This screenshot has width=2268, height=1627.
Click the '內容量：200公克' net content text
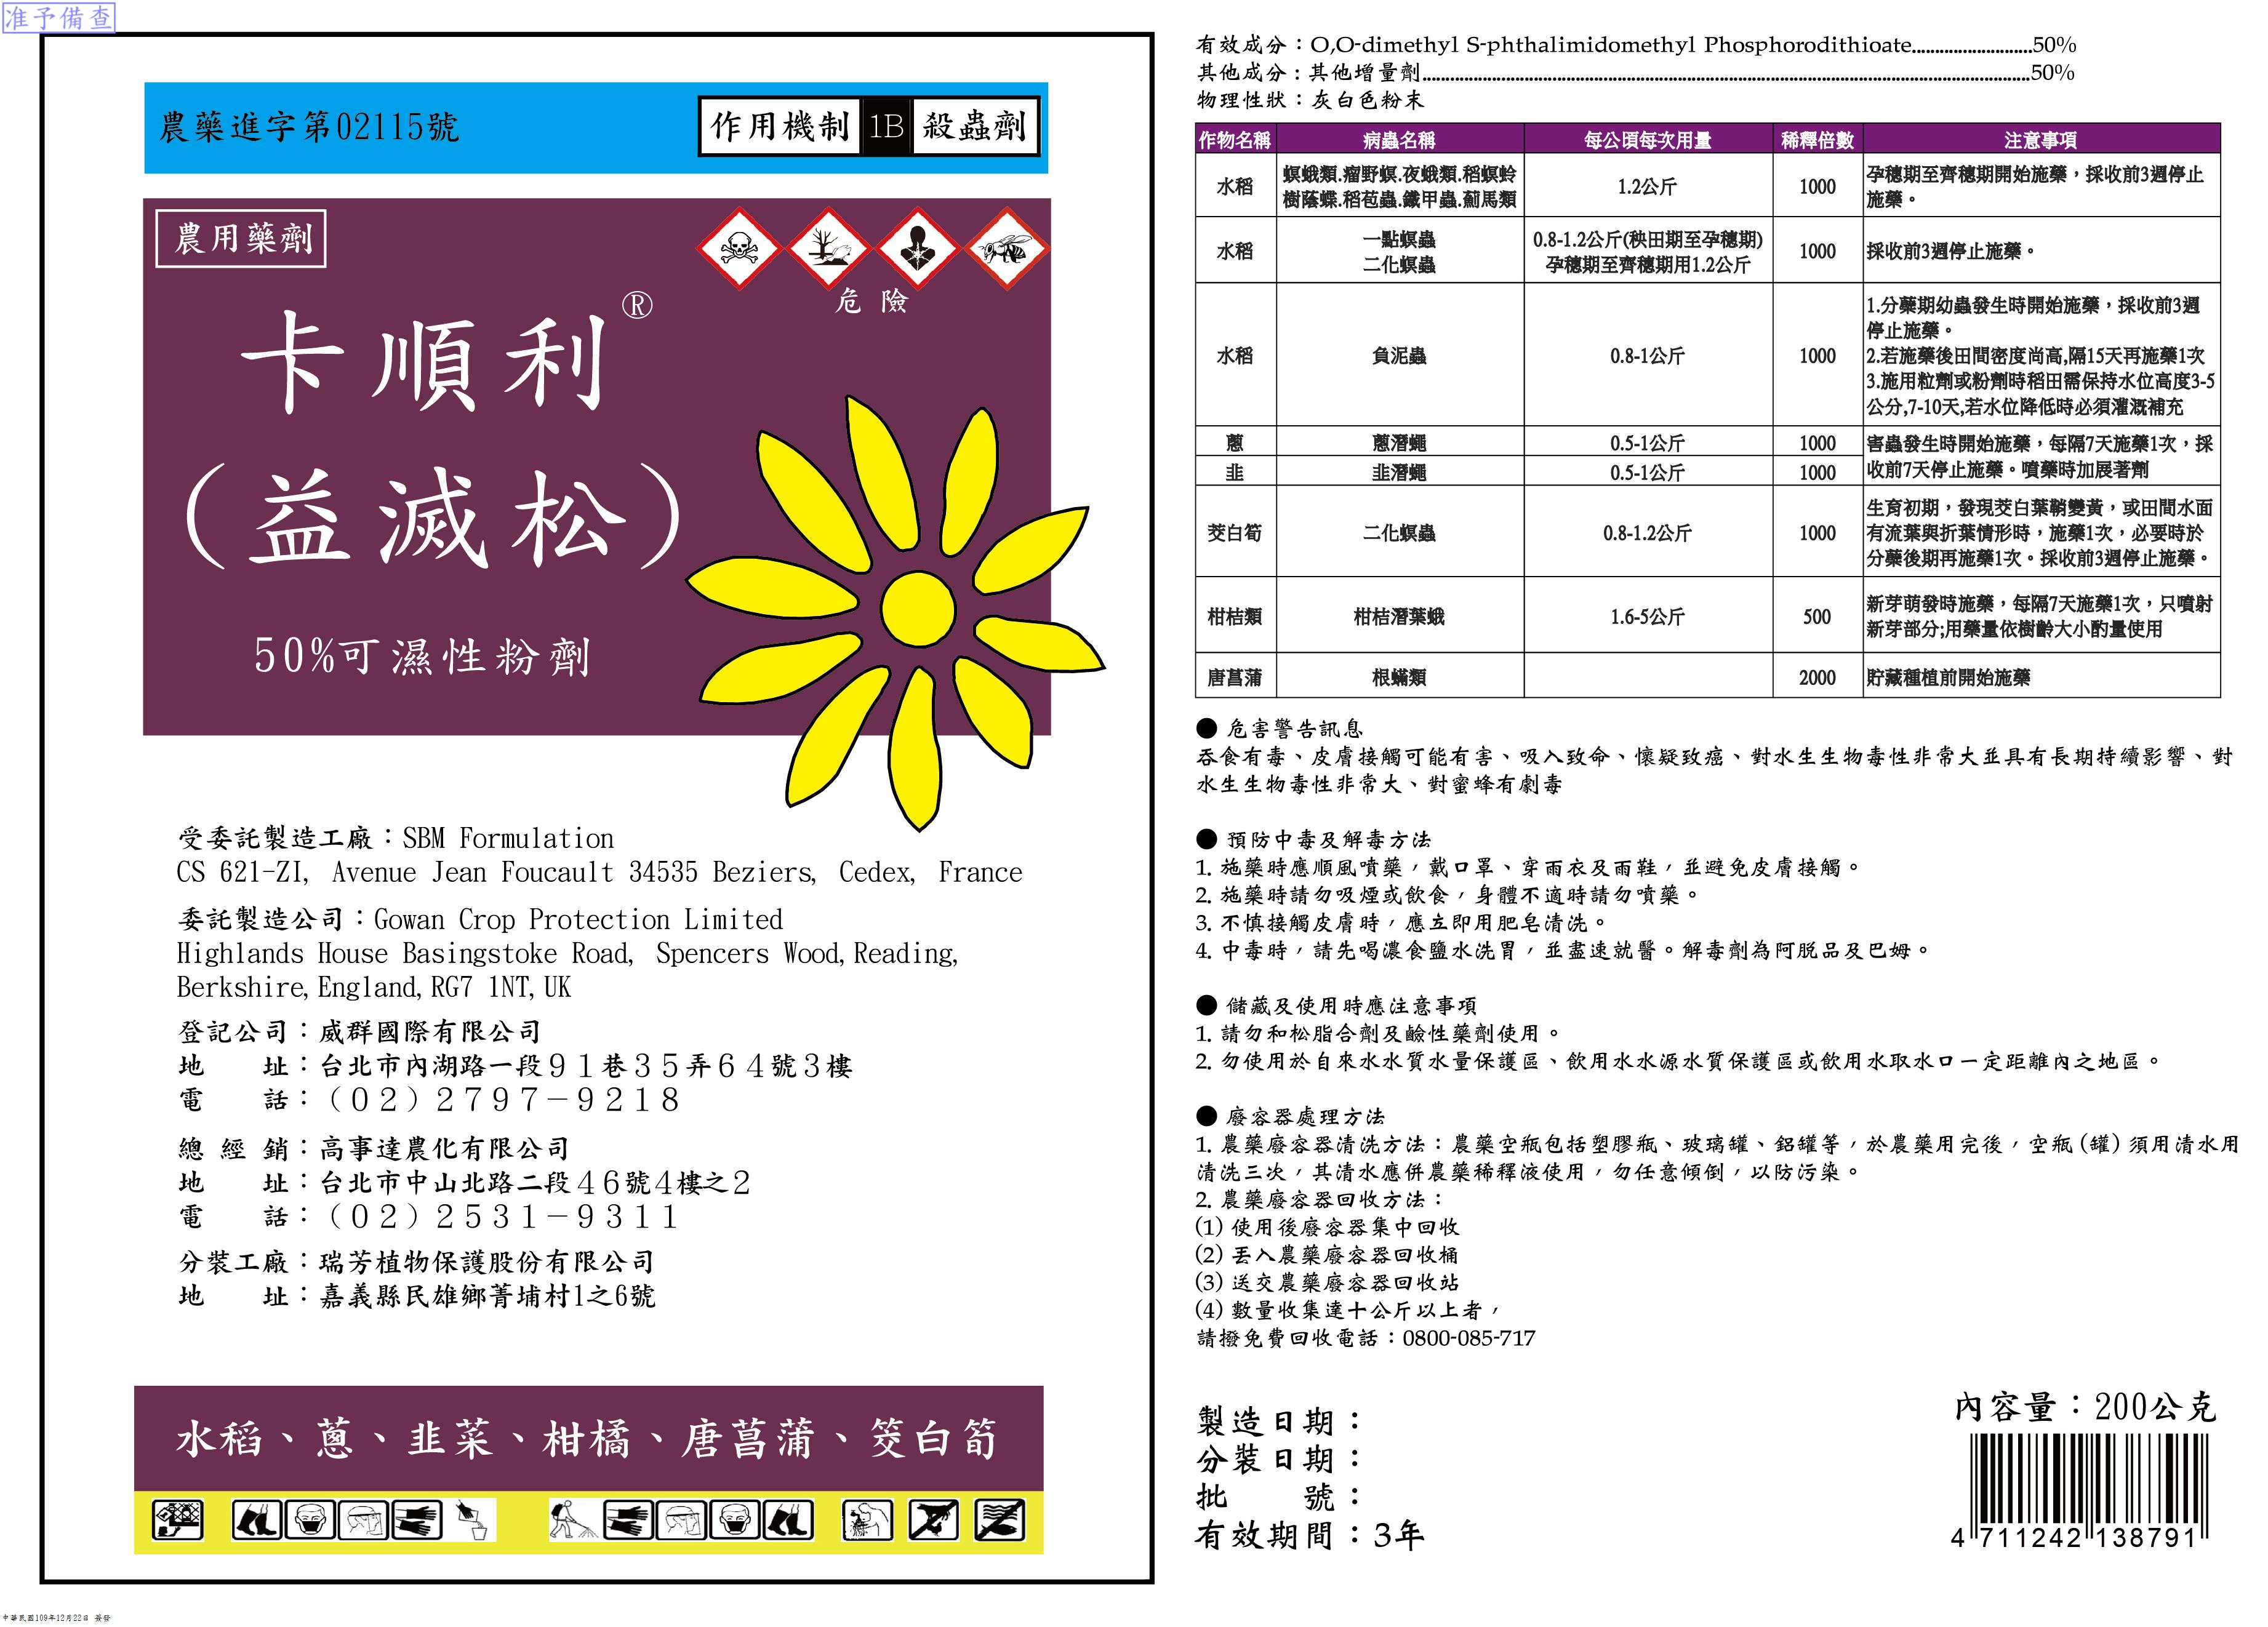click(x=2086, y=1407)
